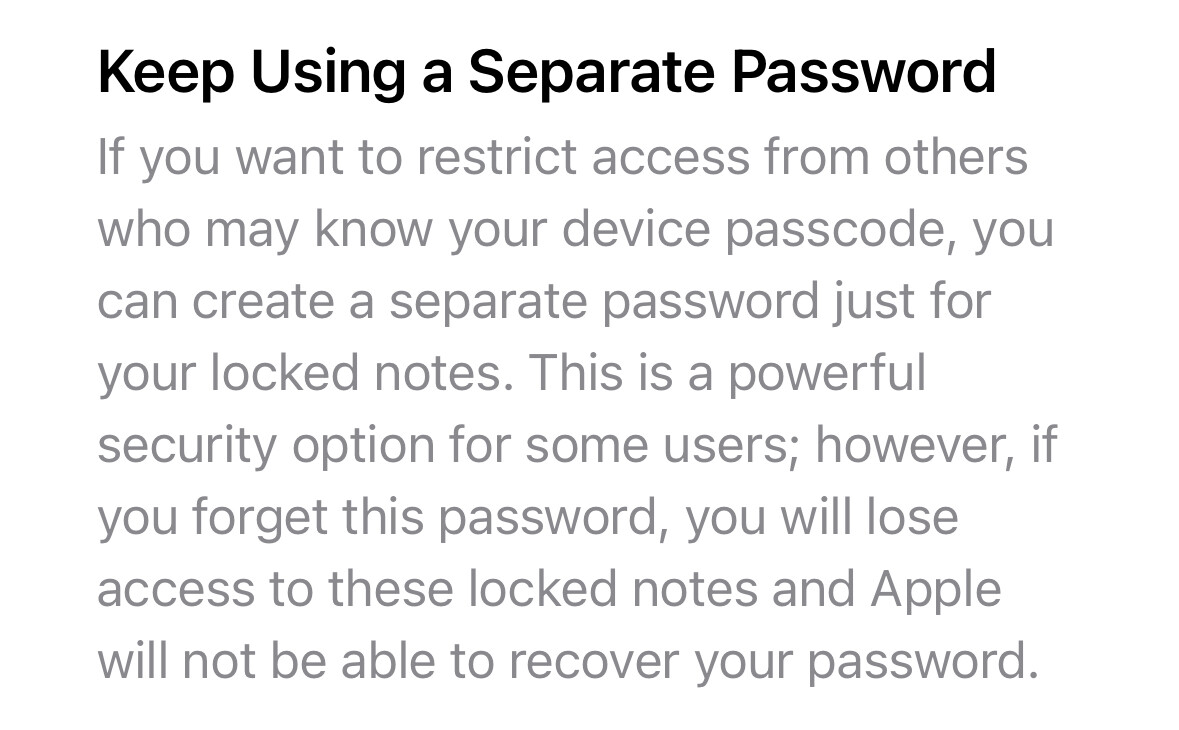Click the word 'forget' in the description
Screen dimensions: 1179x730
[259, 518]
